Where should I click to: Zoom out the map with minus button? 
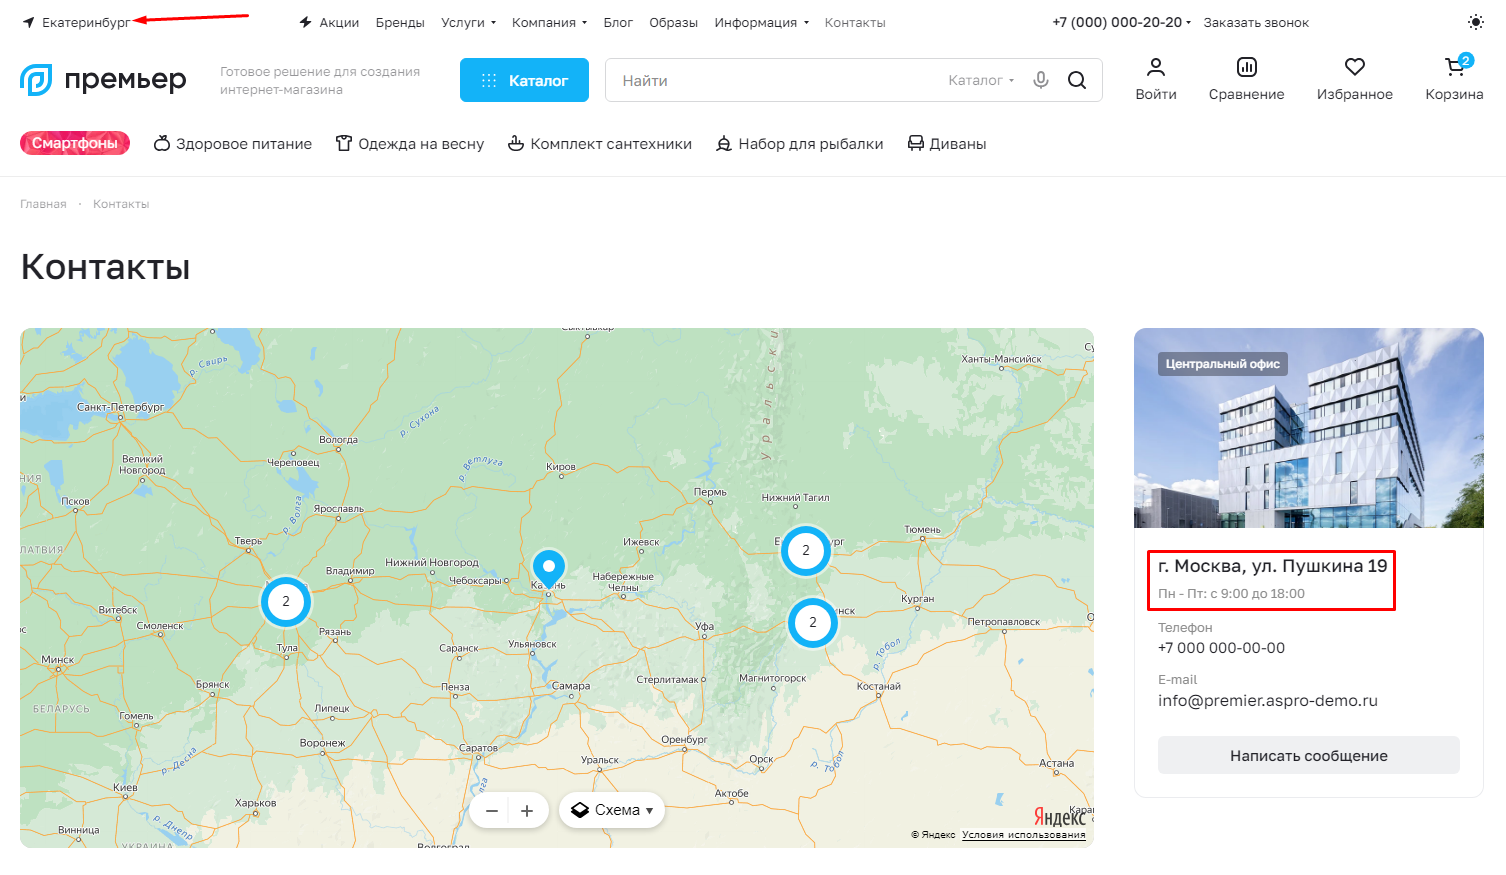click(x=491, y=811)
